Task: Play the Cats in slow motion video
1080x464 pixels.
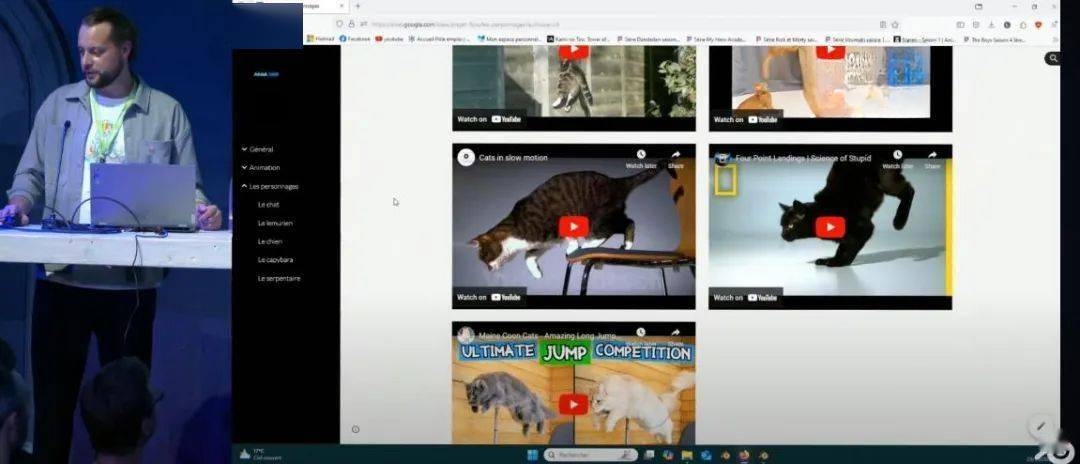Action: coord(573,226)
